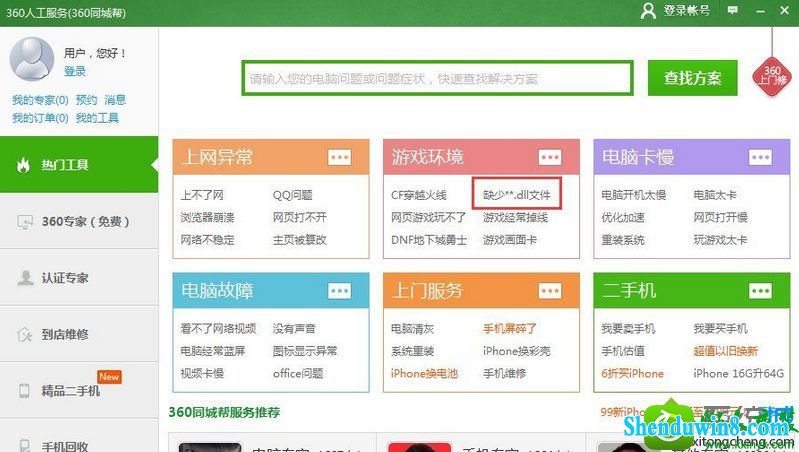The width and height of the screenshot is (799, 452).
Task: Click 上不了网 under 上网异常
Action: click(202, 195)
